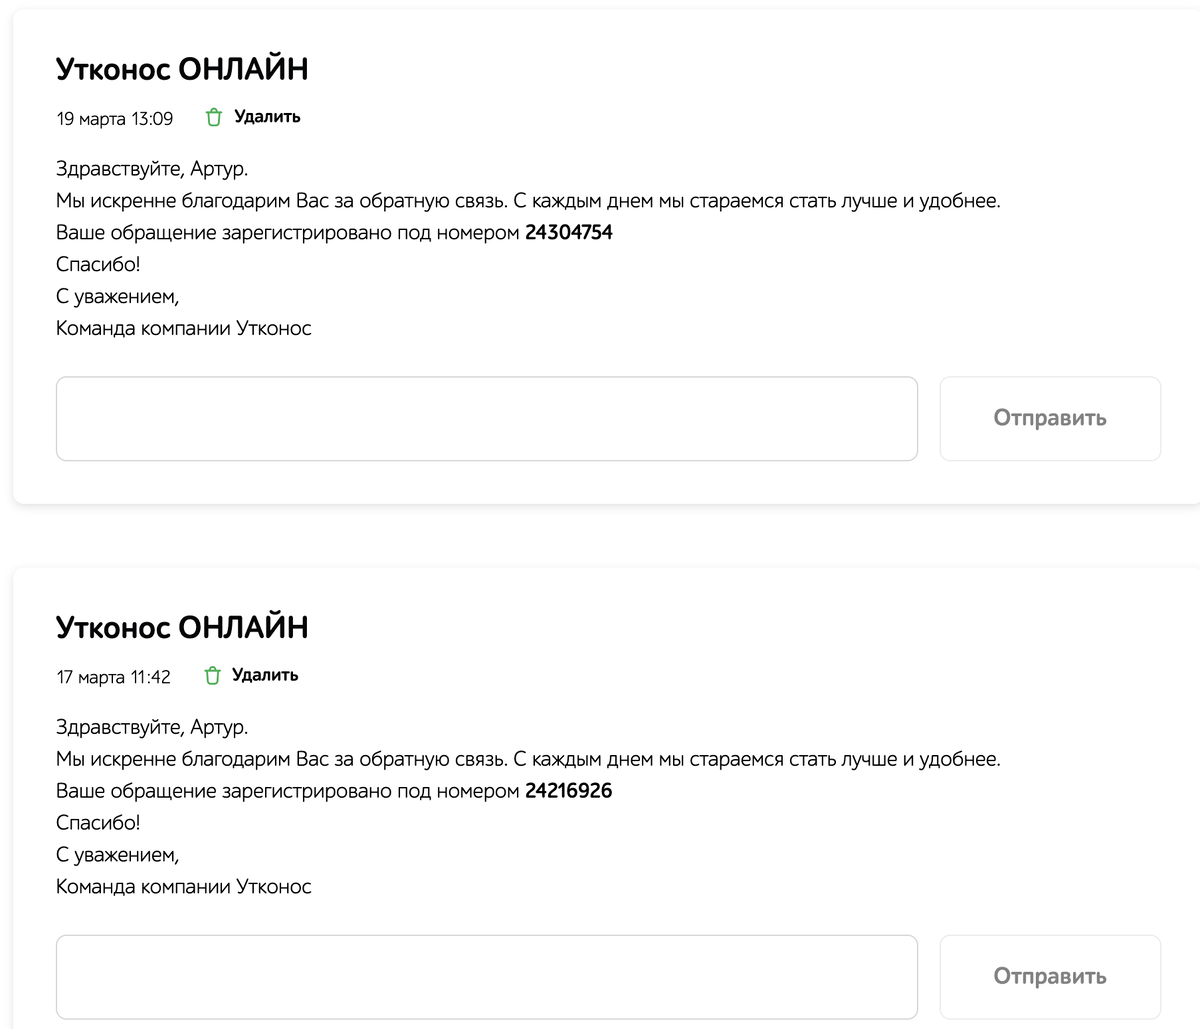Image resolution: width=1200 pixels, height=1029 pixels.
Task: Click the ticket number 24216926
Action: click(569, 791)
